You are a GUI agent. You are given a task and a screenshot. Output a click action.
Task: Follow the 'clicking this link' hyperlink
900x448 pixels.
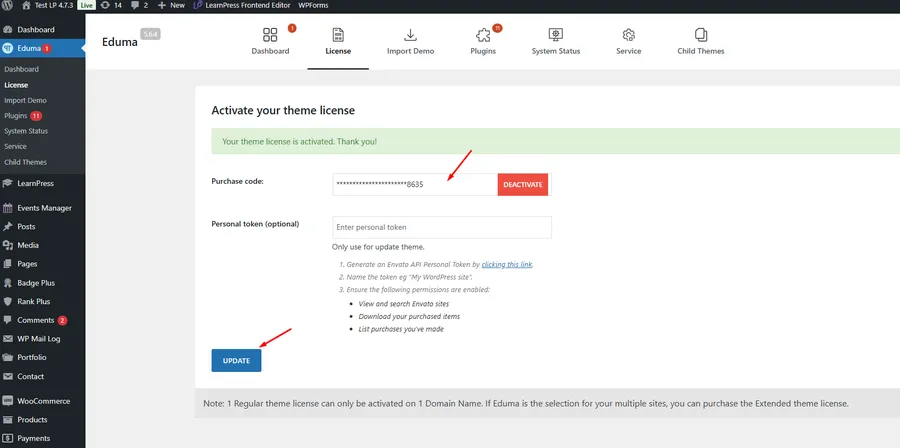click(x=507, y=264)
